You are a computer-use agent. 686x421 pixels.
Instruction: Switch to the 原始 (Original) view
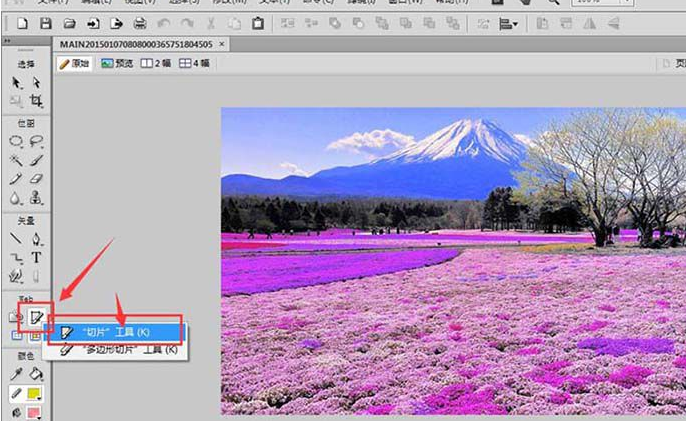(75, 63)
